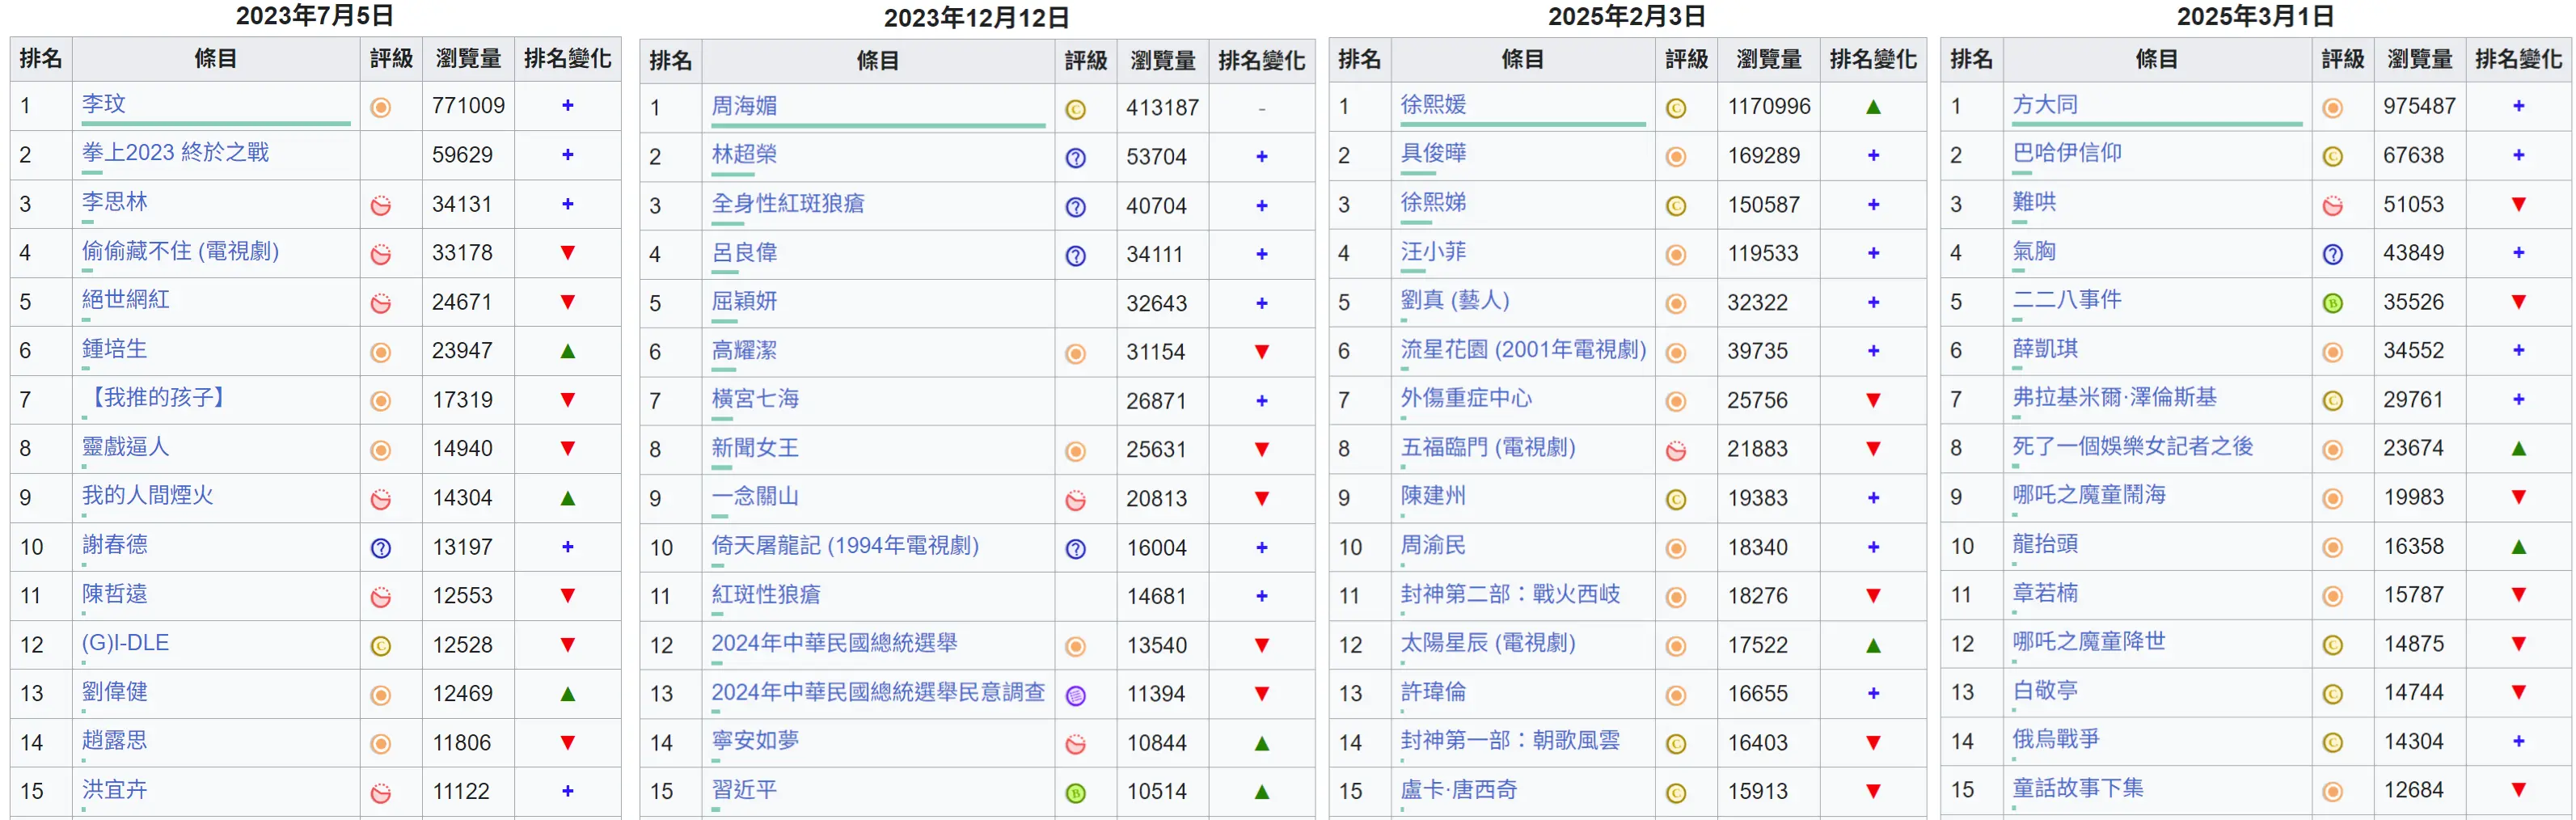The height and width of the screenshot is (820, 2576).
Task: Click the green up arrow in 徐熙媛 row
Action: [x=1874, y=106]
